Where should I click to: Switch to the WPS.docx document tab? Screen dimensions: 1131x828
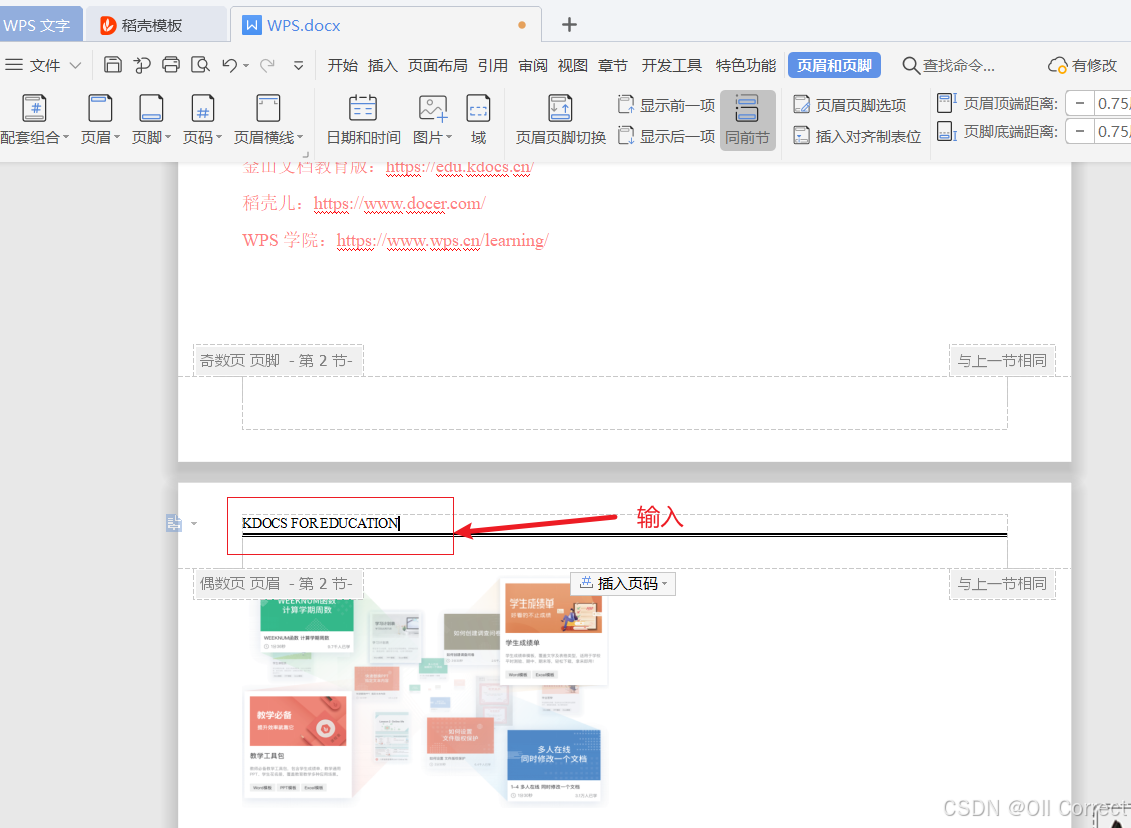(x=386, y=25)
